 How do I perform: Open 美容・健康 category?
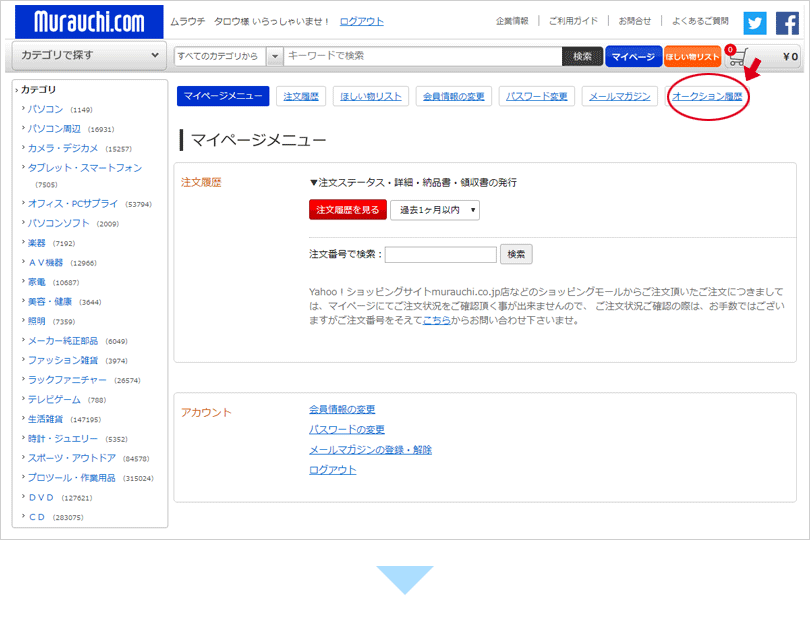point(50,302)
